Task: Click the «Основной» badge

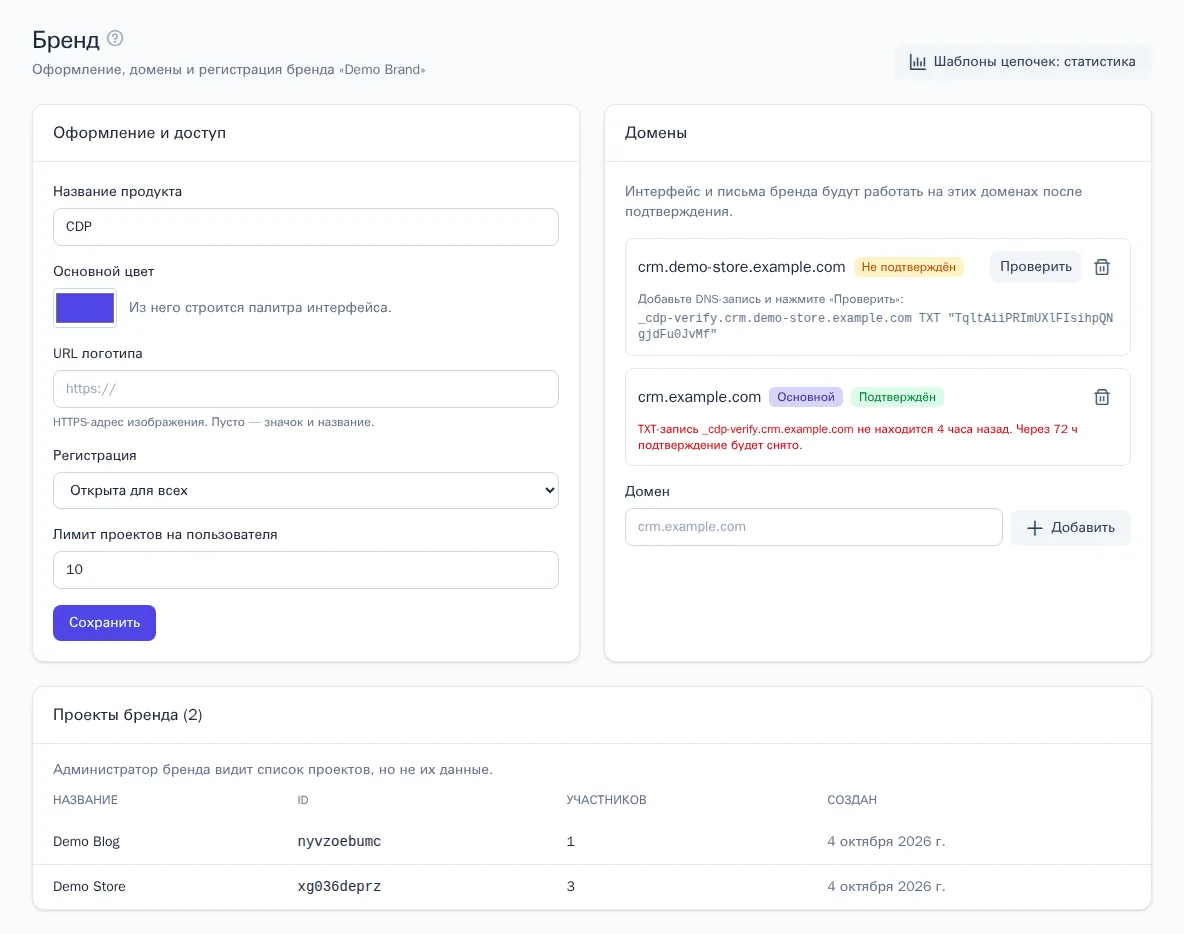Action: (806, 397)
